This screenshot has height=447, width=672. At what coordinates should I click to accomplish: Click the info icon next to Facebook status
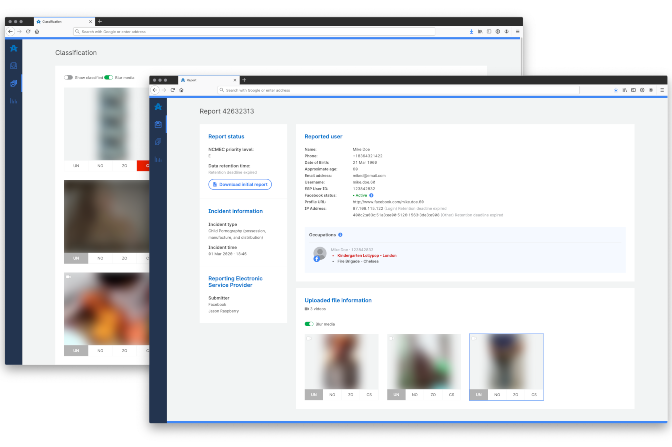pyautogui.click(x=372, y=195)
